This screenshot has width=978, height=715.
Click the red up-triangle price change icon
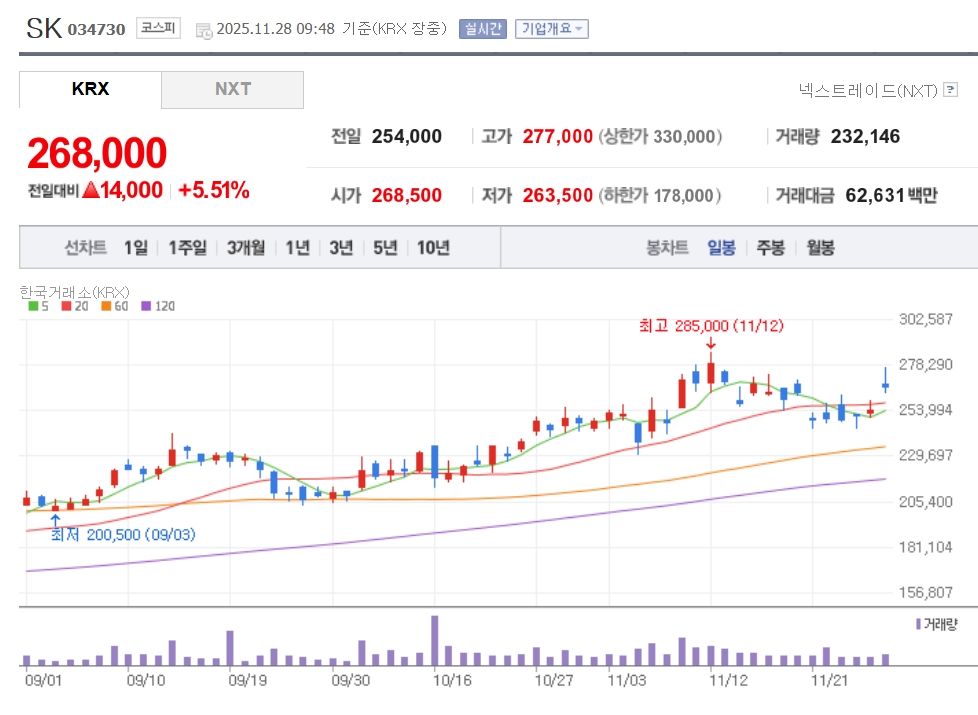point(91,190)
